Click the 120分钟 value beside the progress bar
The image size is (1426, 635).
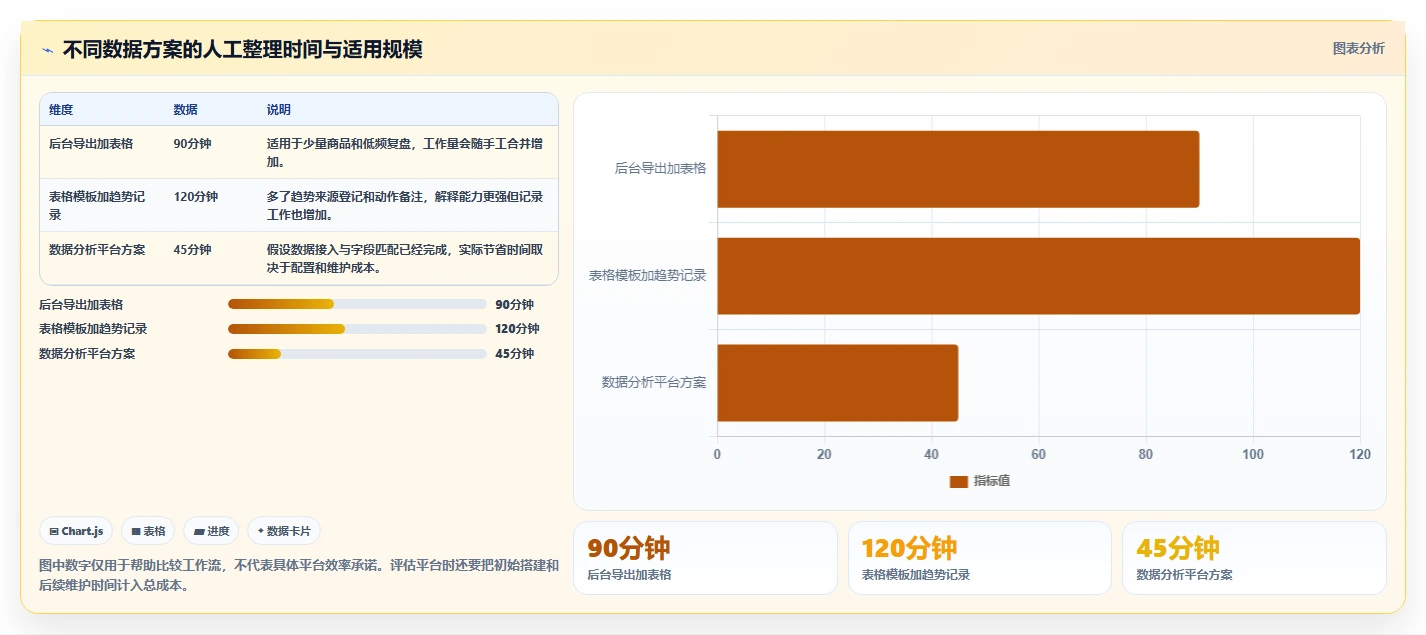click(517, 328)
